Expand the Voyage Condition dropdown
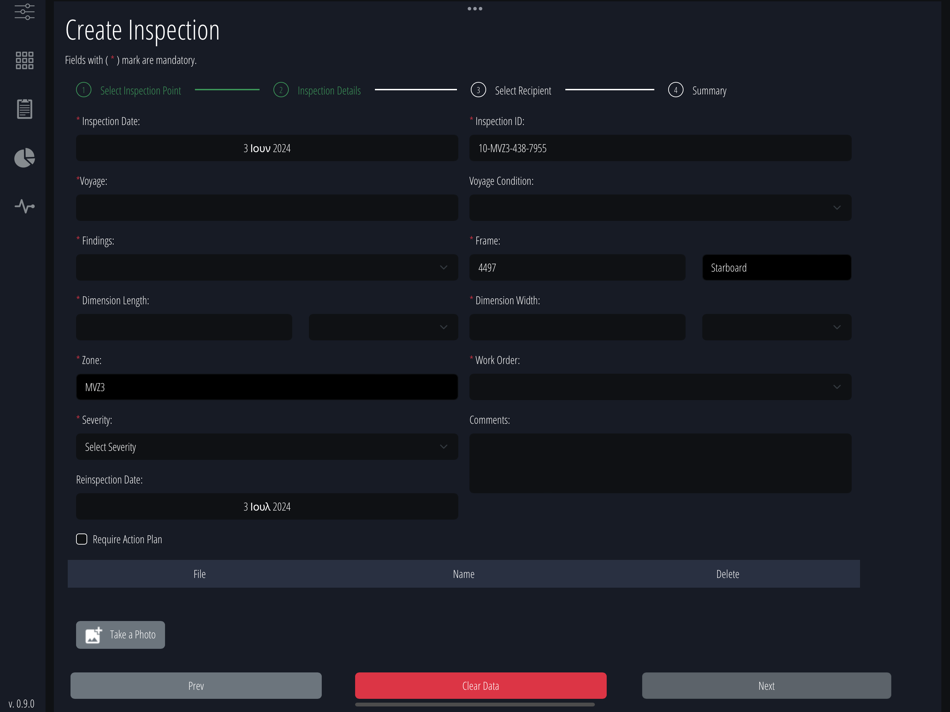The width and height of the screenshot is (950, 712). click(x=660, y=207)
